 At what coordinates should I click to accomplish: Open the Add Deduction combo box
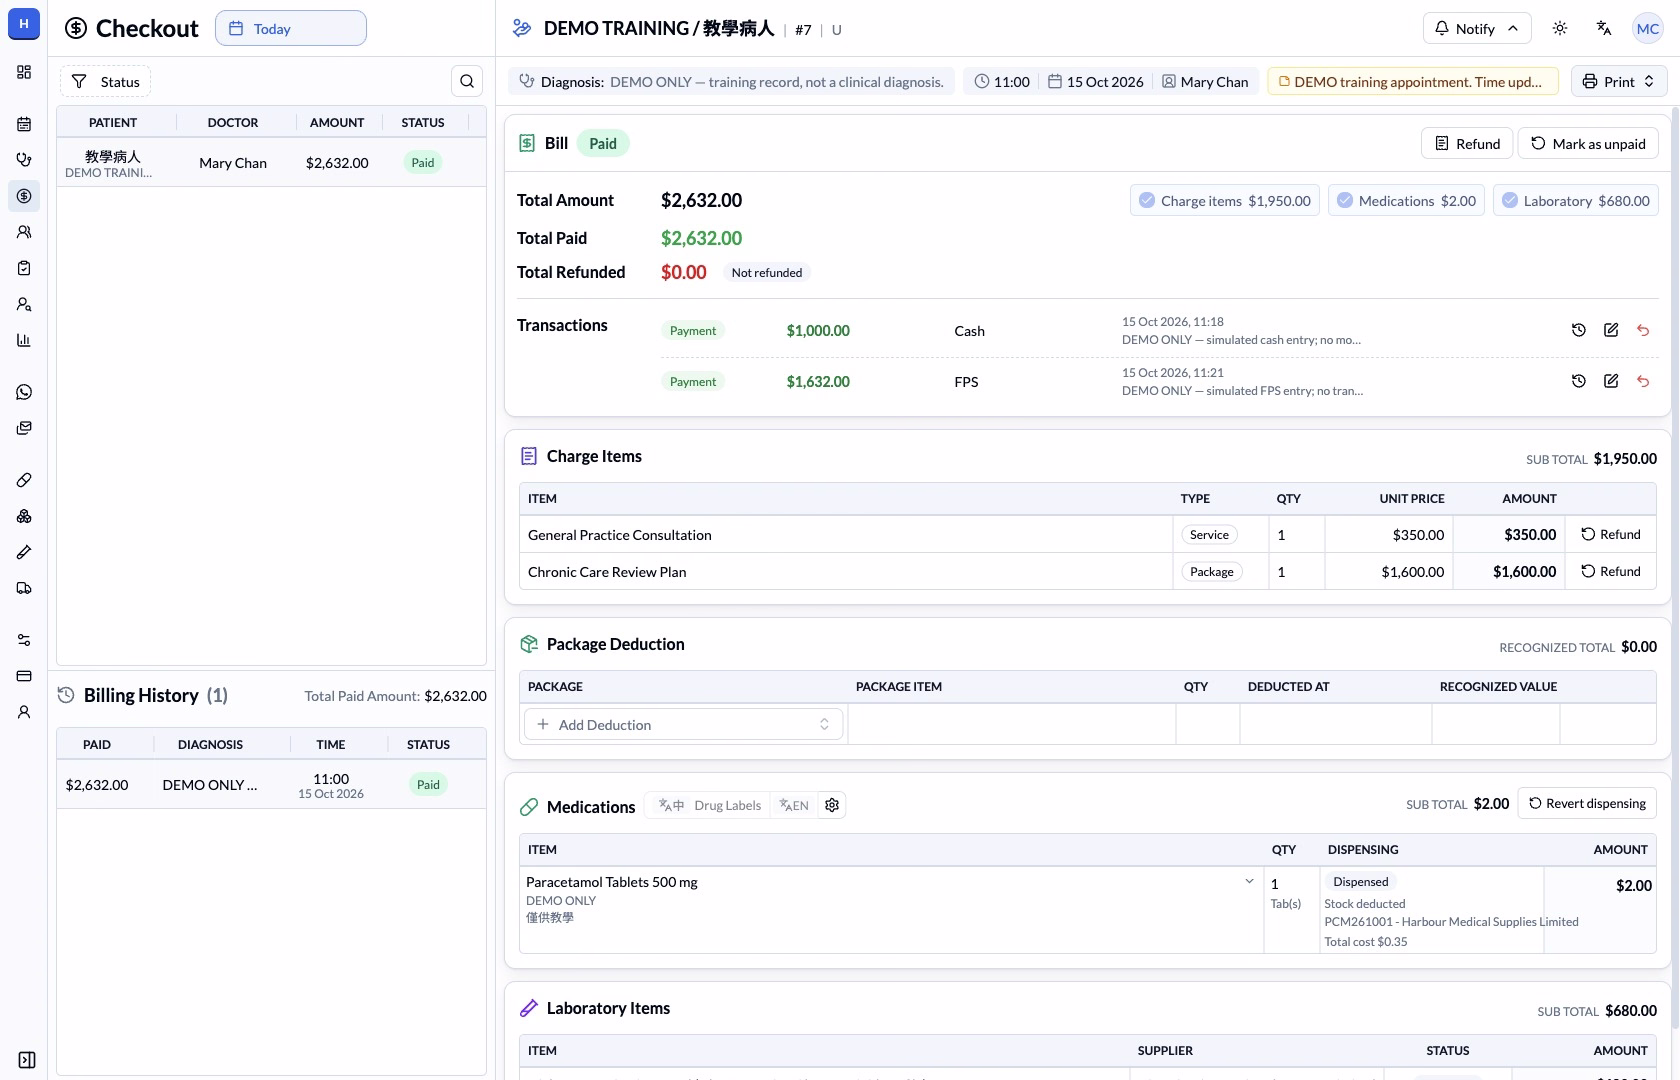coord(684,724)
